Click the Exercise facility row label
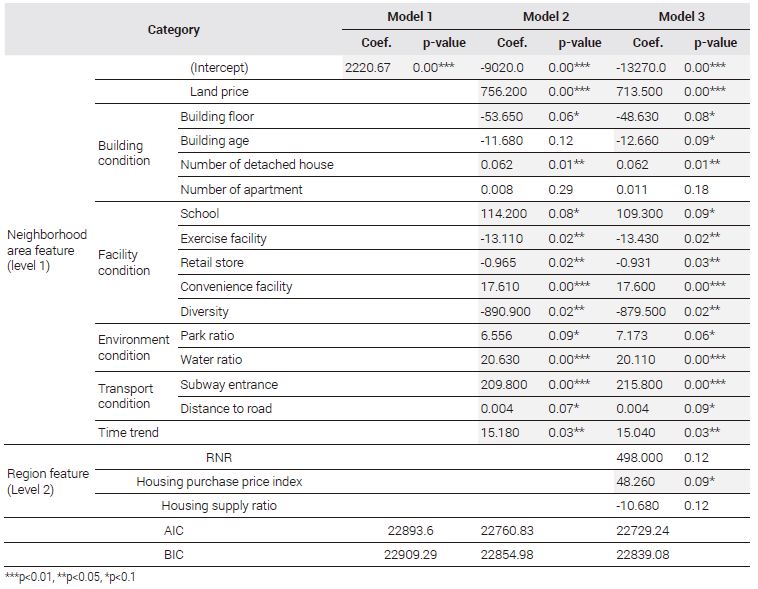The height and width of the screenshot is (589, 758). pos(223,238)
